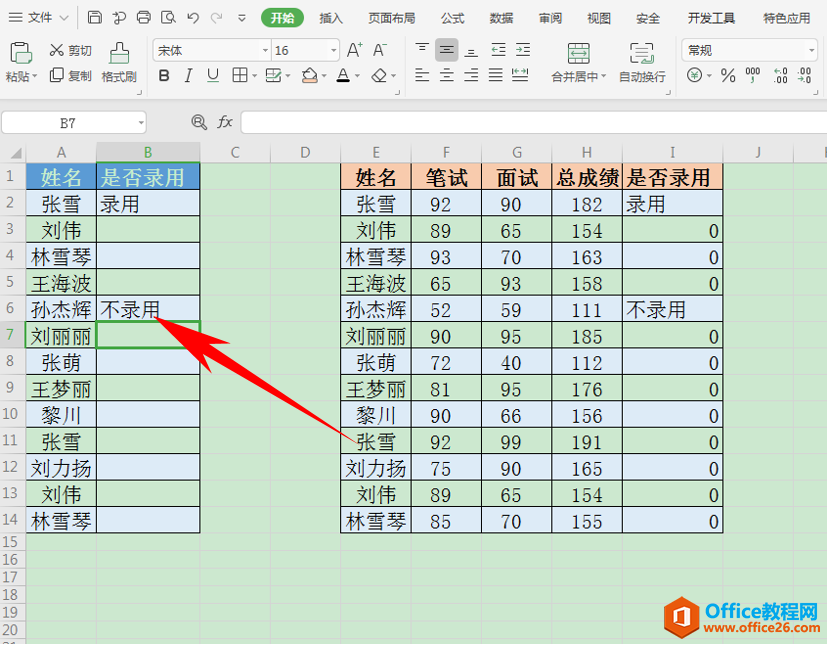
Task: Toggle bold formatting
Action: (x=164, y=76)
